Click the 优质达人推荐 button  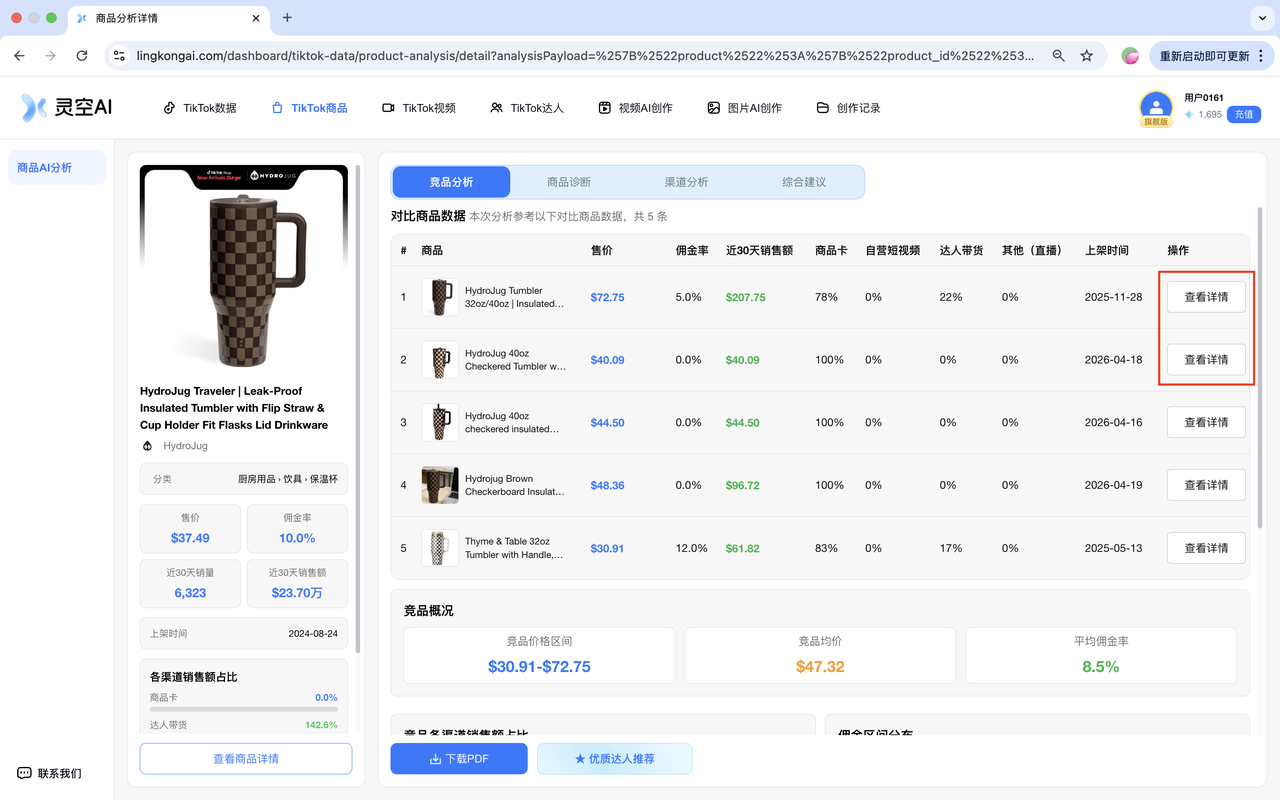click(614, 759)
